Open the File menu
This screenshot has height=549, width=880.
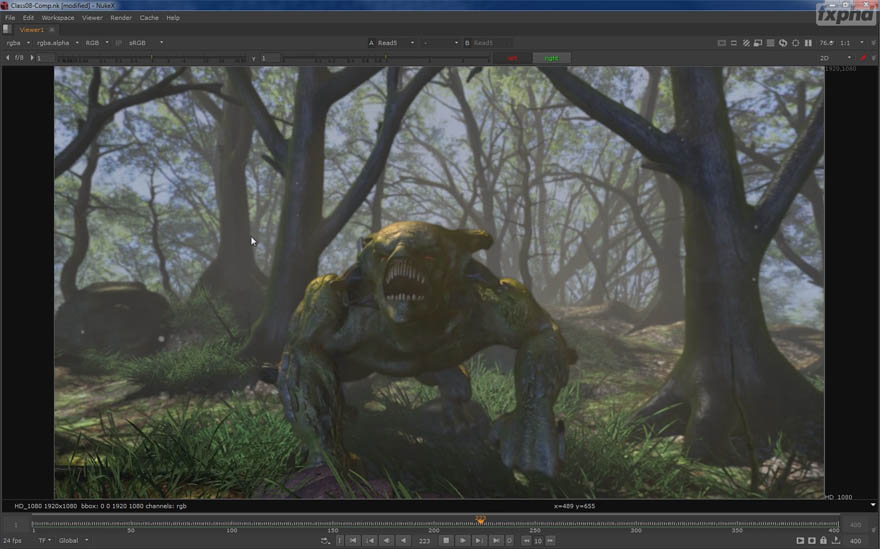[x=10, y=18]
